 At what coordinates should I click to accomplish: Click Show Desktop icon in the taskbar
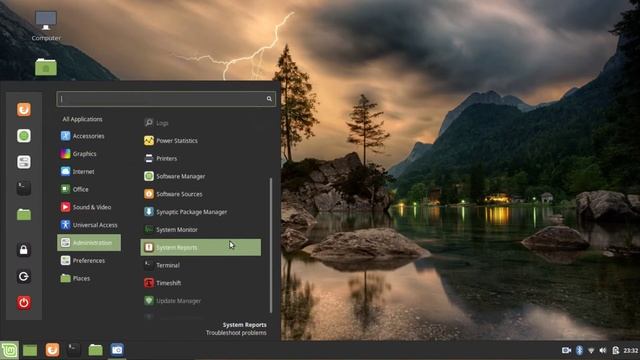[30, 350]
